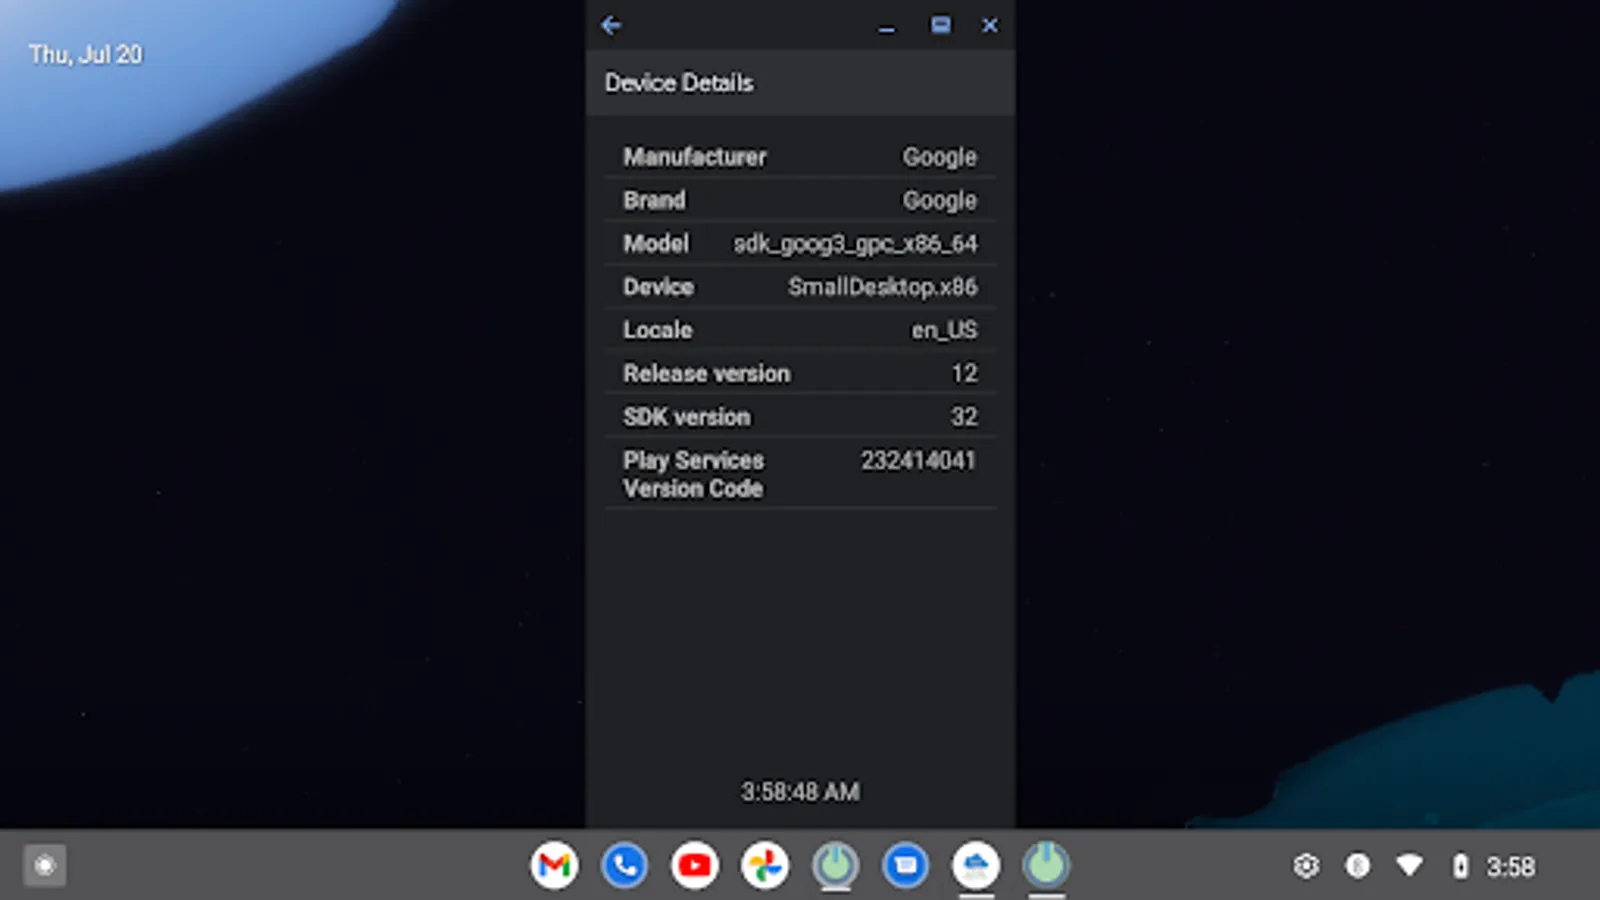Image resolution: width=1600 pixels, height=900 pixels.
Task: Click the Device Details title
Action: click(679, 83)
